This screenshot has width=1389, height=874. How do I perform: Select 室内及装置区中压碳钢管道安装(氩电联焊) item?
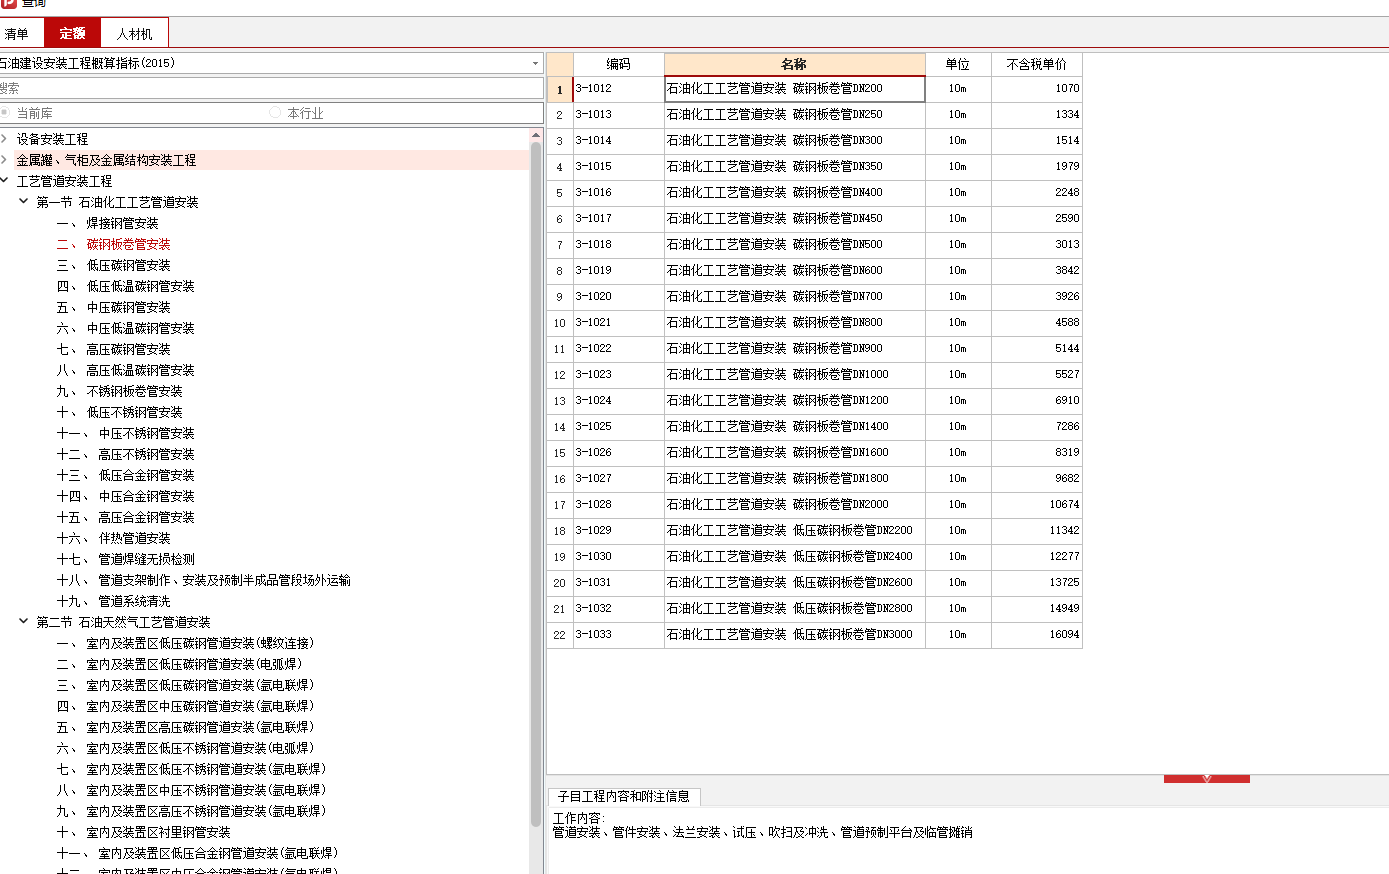click(x=185, y=706)
